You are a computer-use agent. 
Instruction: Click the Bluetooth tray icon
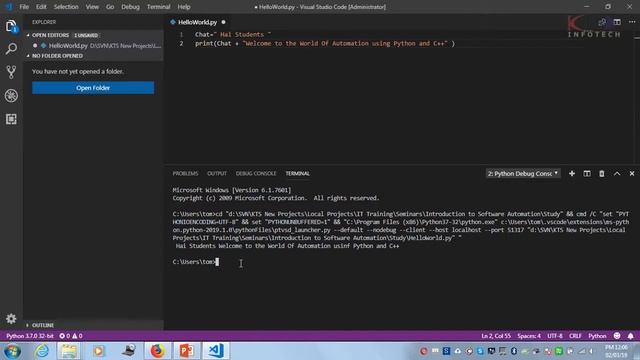(513, 351)
